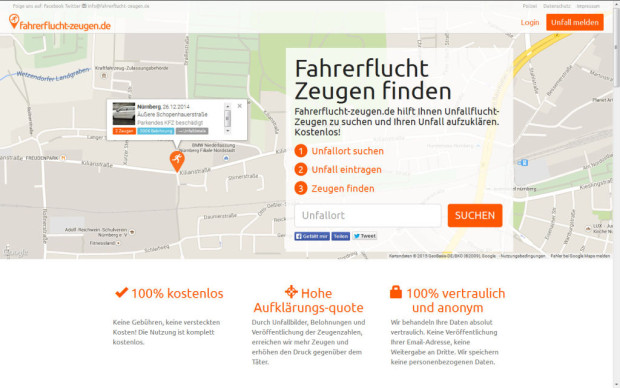620x388 pixels.
Task: Click the popup scrollbar up arrow
Action: coord(227,106)
